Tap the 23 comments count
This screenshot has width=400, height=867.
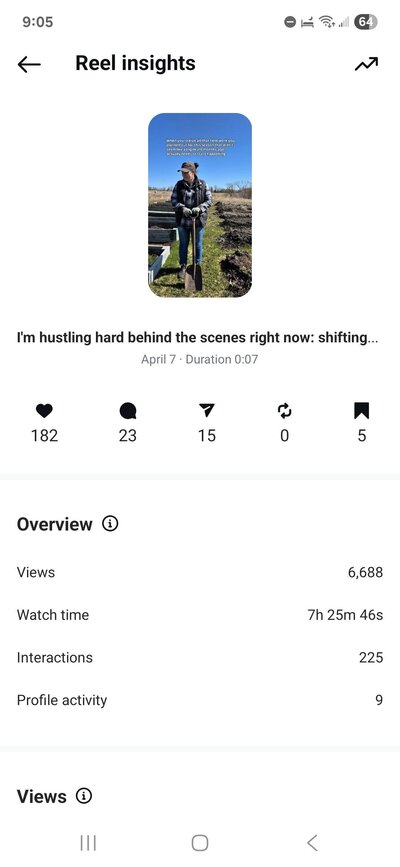click(x=127, y=436)
